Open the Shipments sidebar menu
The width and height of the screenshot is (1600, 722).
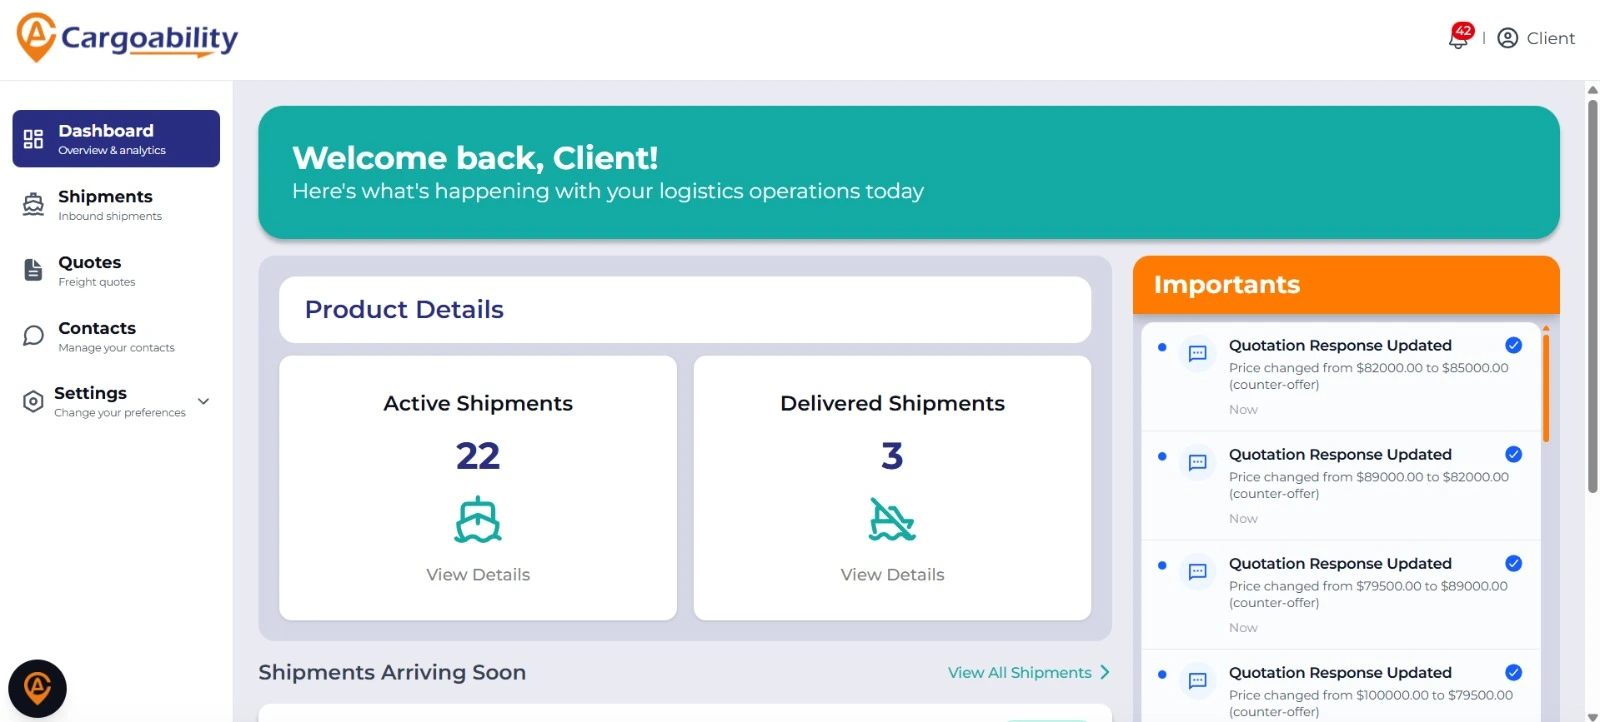point(105,204)
